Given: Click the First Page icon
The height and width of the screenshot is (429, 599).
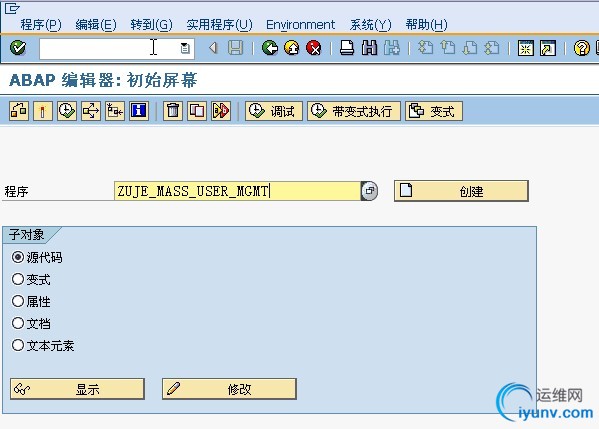Looking at the screenshot, I should point(425,48).
